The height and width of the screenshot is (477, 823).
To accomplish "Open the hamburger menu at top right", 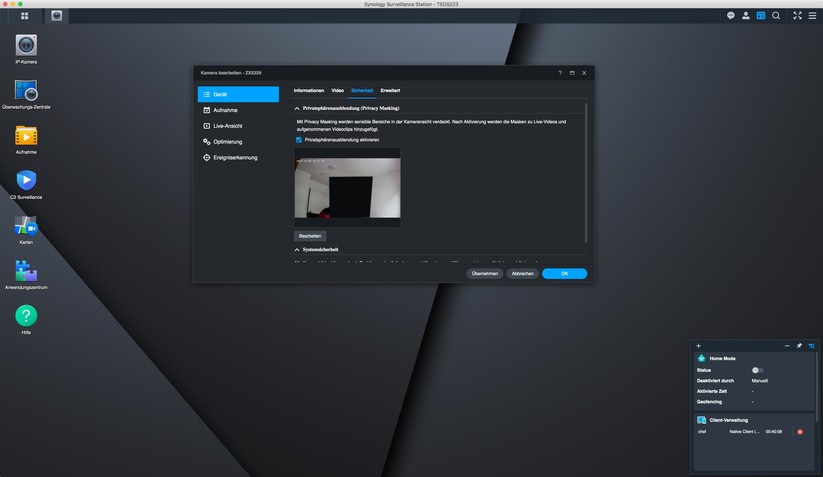I will point(812,16).
